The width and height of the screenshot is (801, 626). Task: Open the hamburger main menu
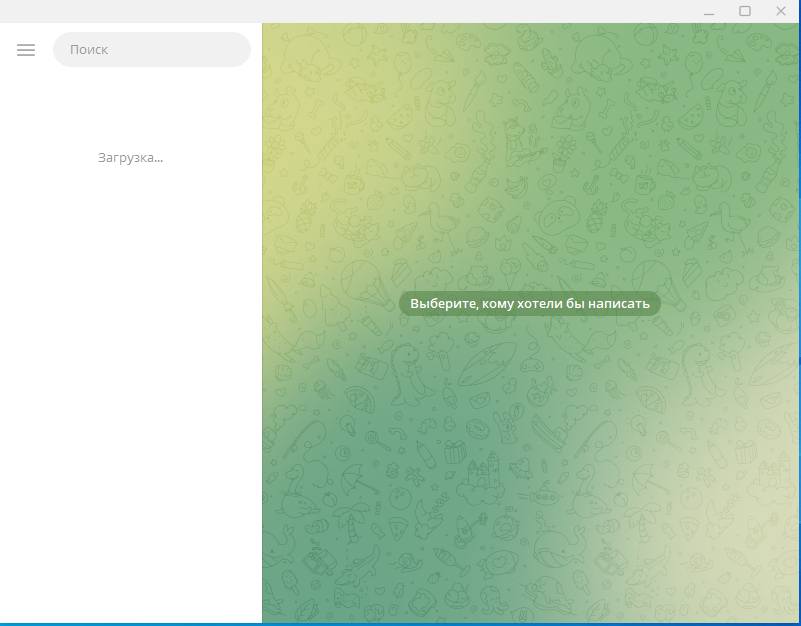26,50
